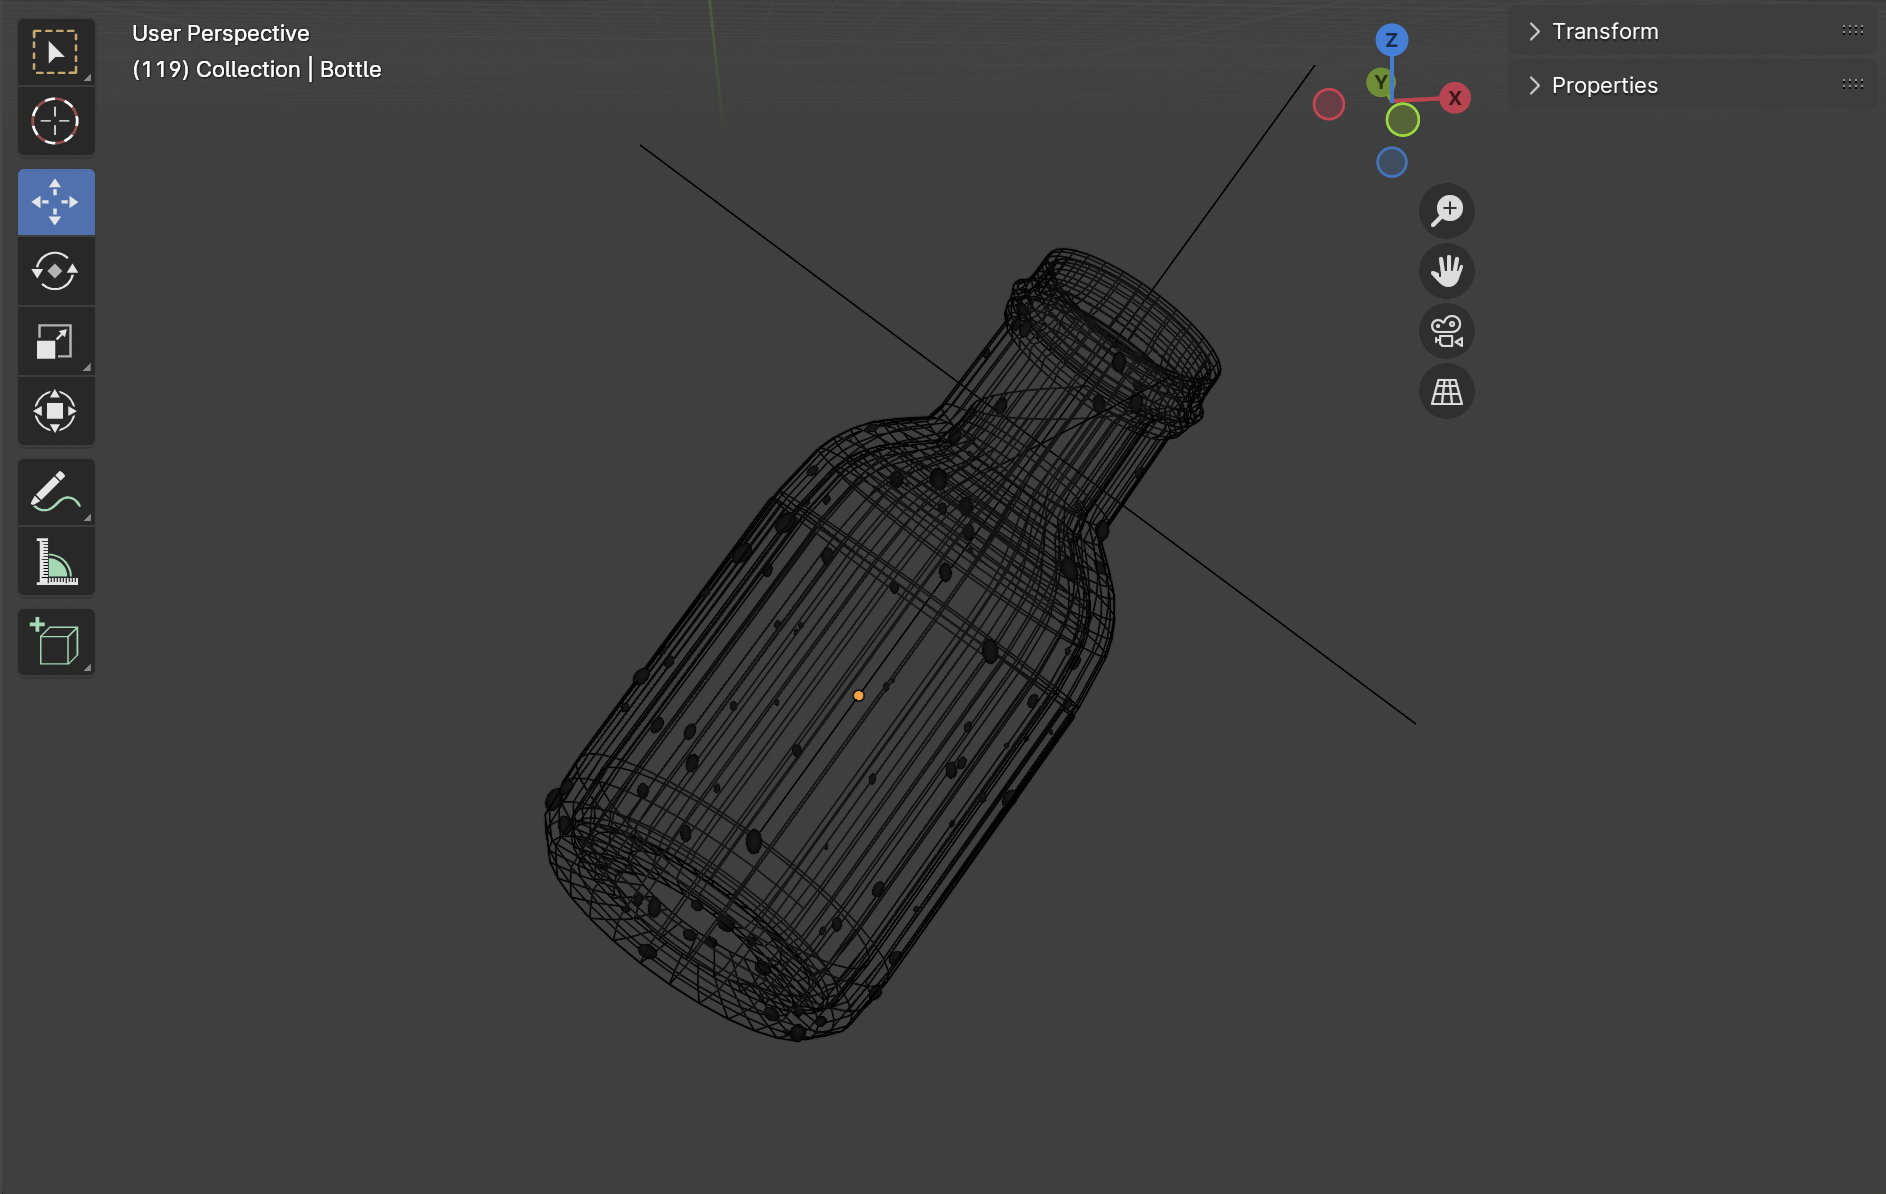Choose the Add Cube tool
This screenshot has width=1886, height=1194.
point(55,642)
